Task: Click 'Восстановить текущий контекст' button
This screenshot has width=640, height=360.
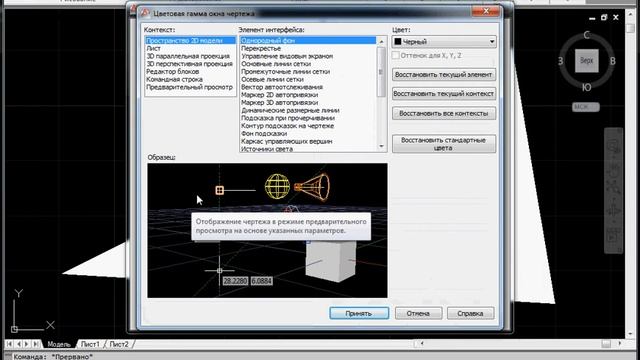Action: coord(444,94)
